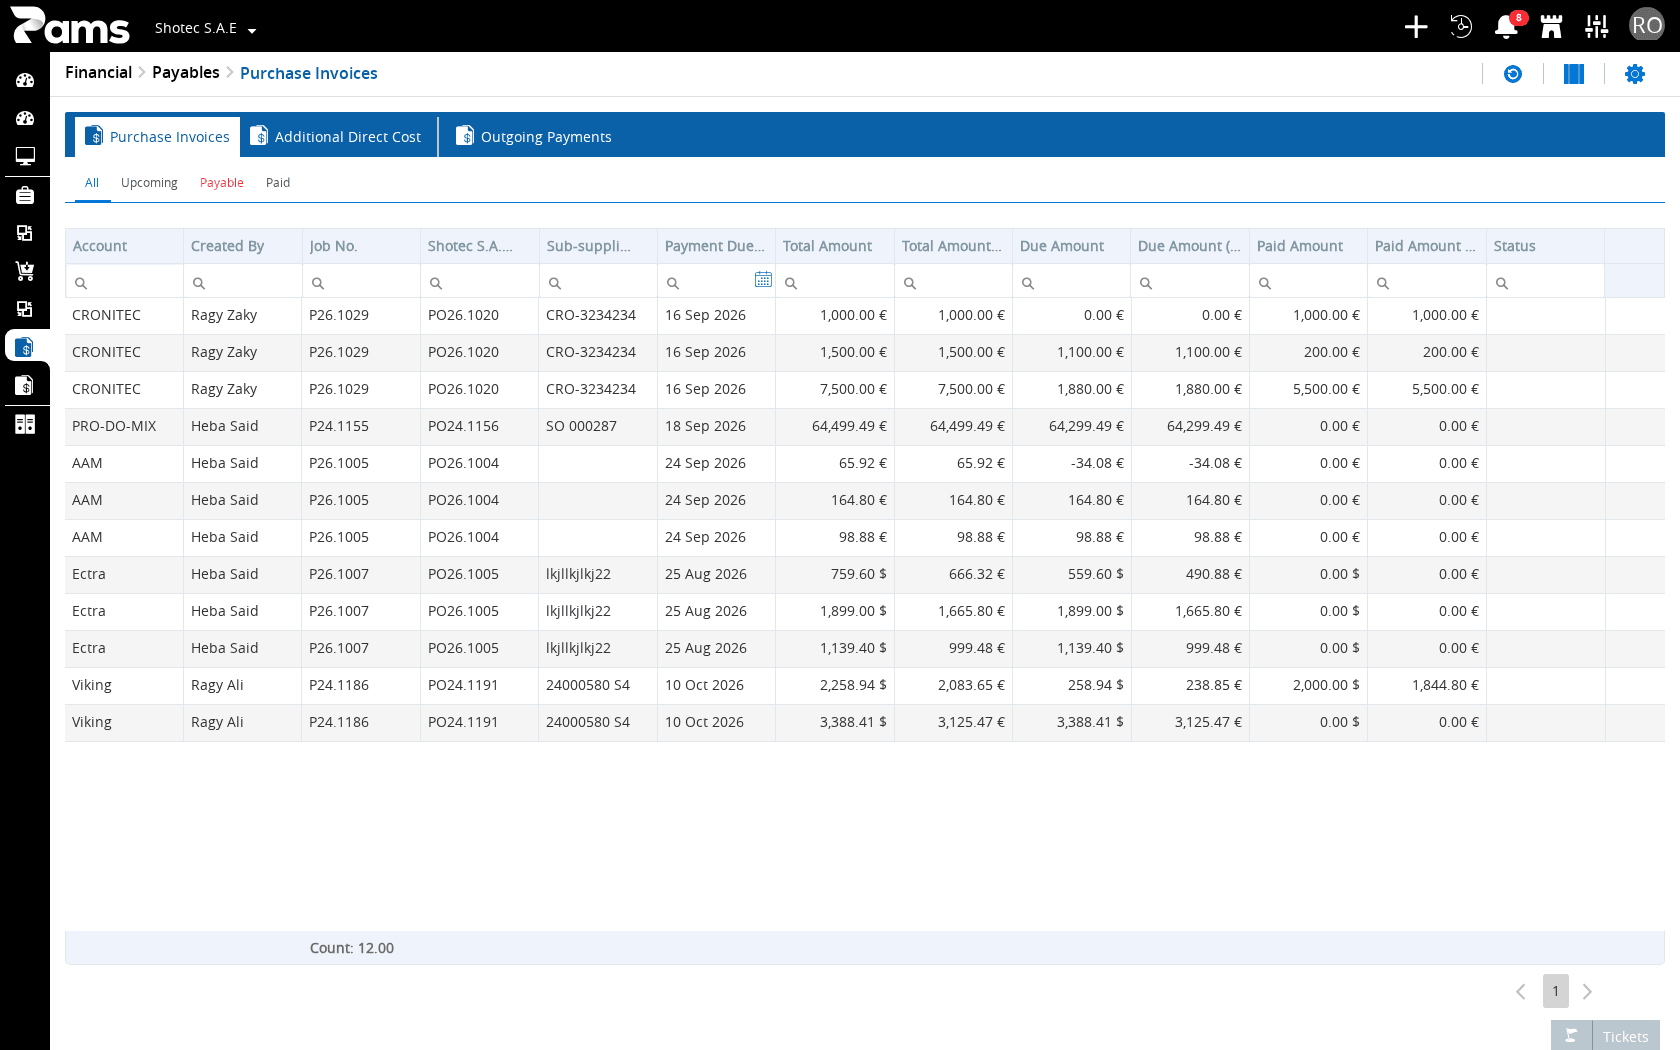Open the RO user avatar menu
The height and width of the screenshot is (1050, 1680).
(x=1646, y=25)
